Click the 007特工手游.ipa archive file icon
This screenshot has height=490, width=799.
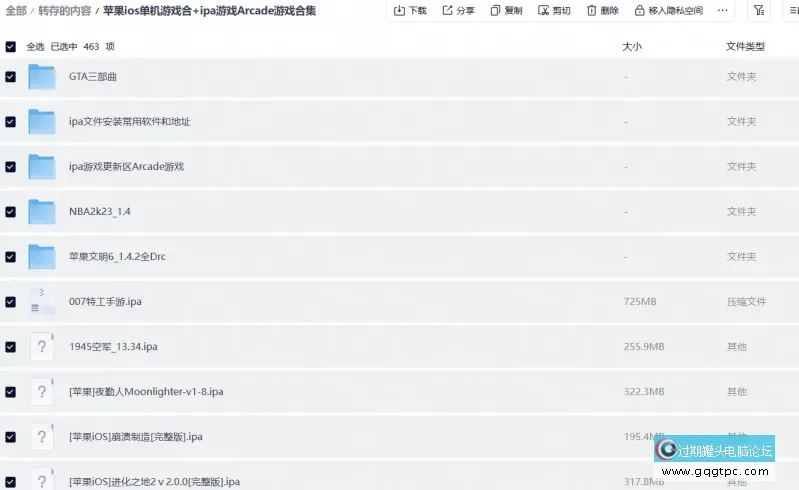tap(42, 302)
